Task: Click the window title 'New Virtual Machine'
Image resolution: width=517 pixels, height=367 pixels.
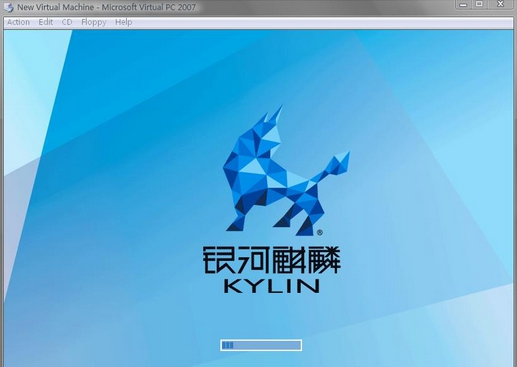Action: 56,7
